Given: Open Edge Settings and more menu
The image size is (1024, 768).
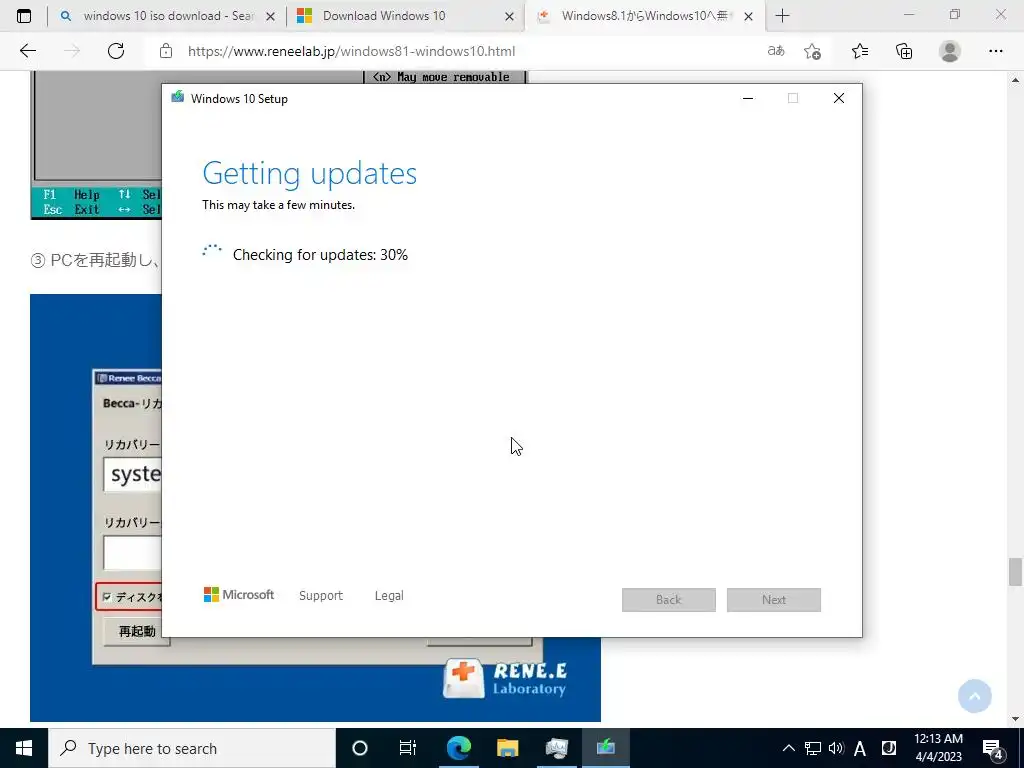Looking at the screenshot, I should tap(995, 51).
